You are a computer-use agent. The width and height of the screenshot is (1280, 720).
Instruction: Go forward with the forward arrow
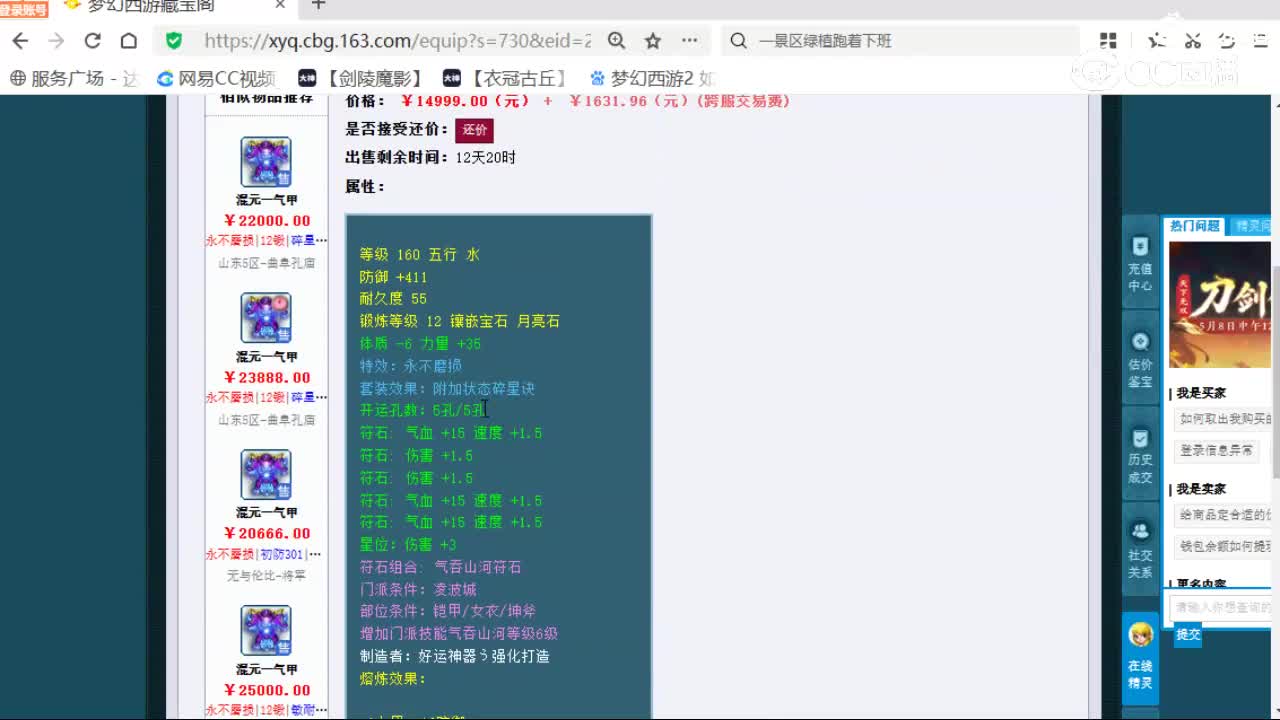point(56,41)
